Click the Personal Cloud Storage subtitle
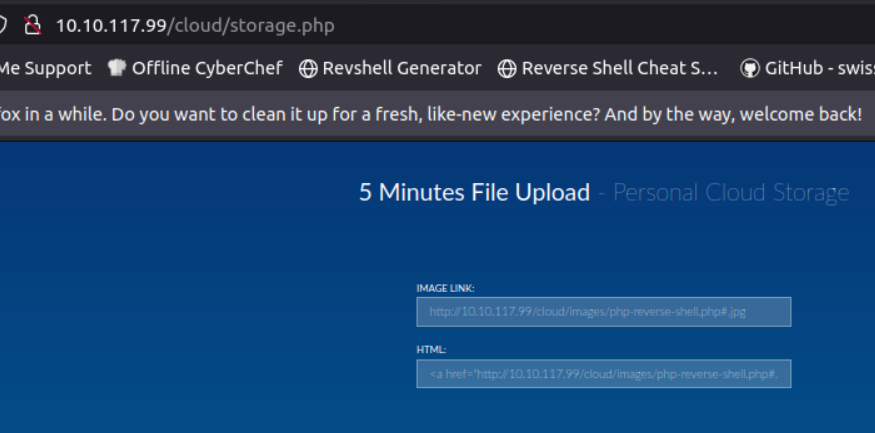The image size is (875, 433). [x=730, y=192]
